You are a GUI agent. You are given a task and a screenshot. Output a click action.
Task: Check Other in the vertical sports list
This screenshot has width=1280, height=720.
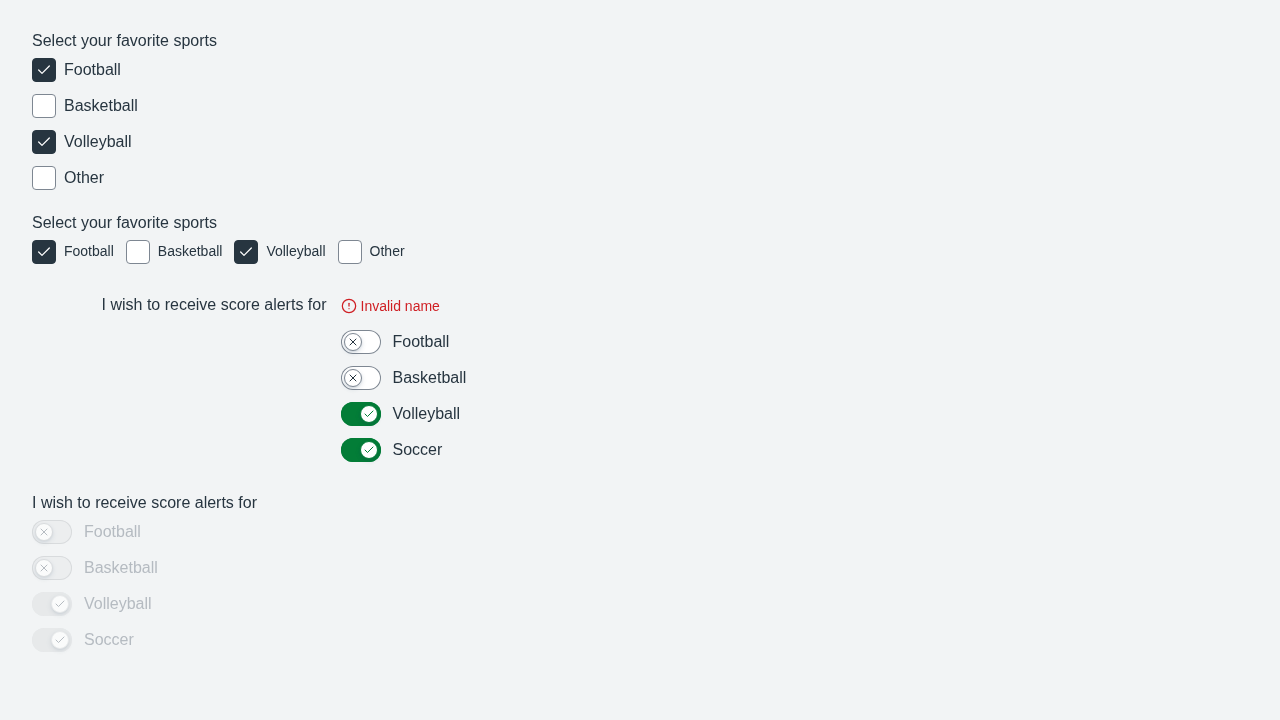44,178
